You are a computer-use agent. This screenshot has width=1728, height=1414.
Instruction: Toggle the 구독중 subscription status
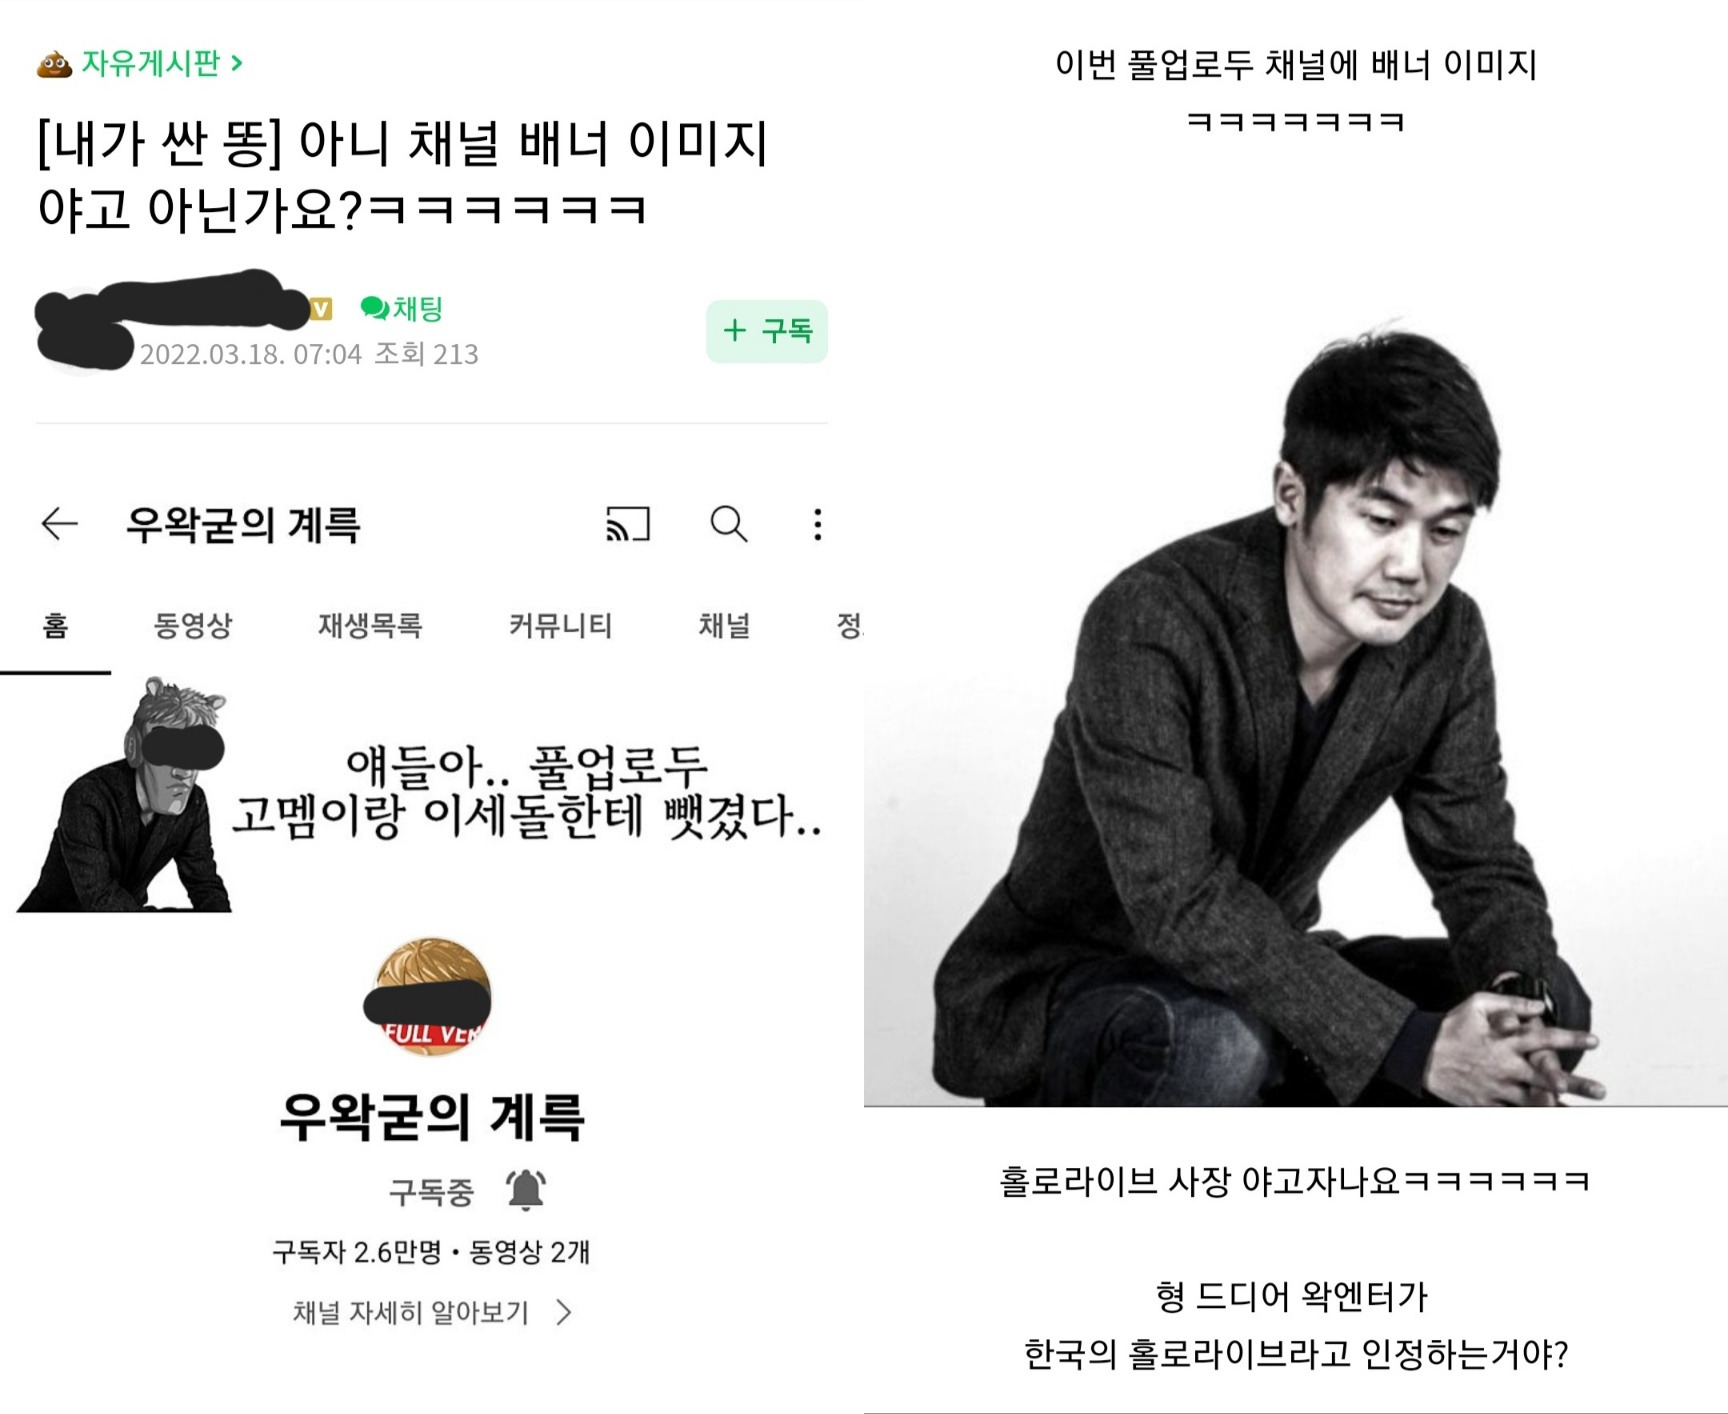(431, 1191)
